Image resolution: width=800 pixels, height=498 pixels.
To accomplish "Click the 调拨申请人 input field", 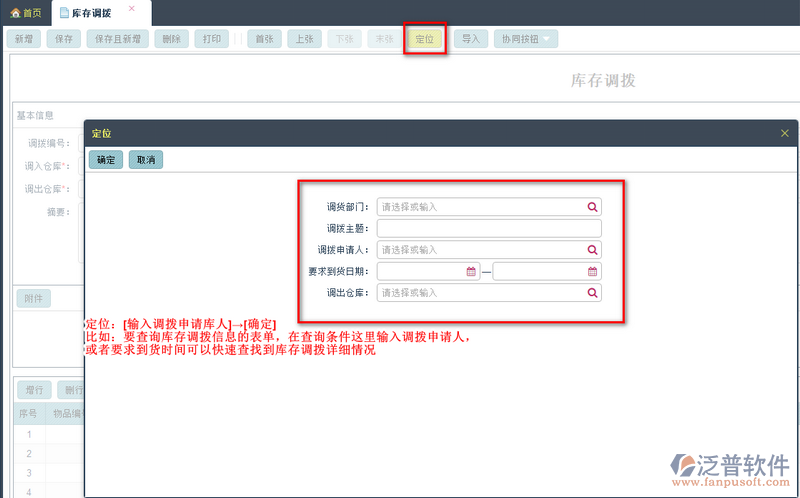I will 489,250.
